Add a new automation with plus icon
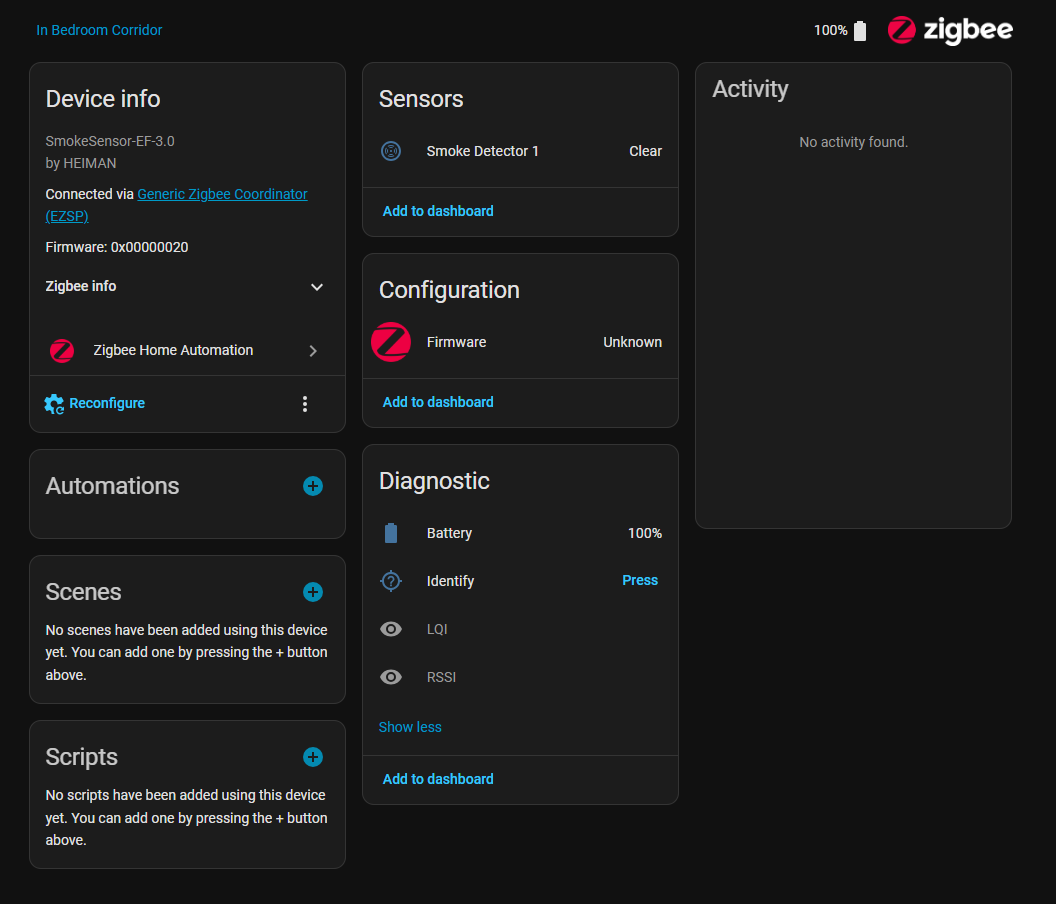The height and width of the screenshot is (904, 1056). point(313,486)
